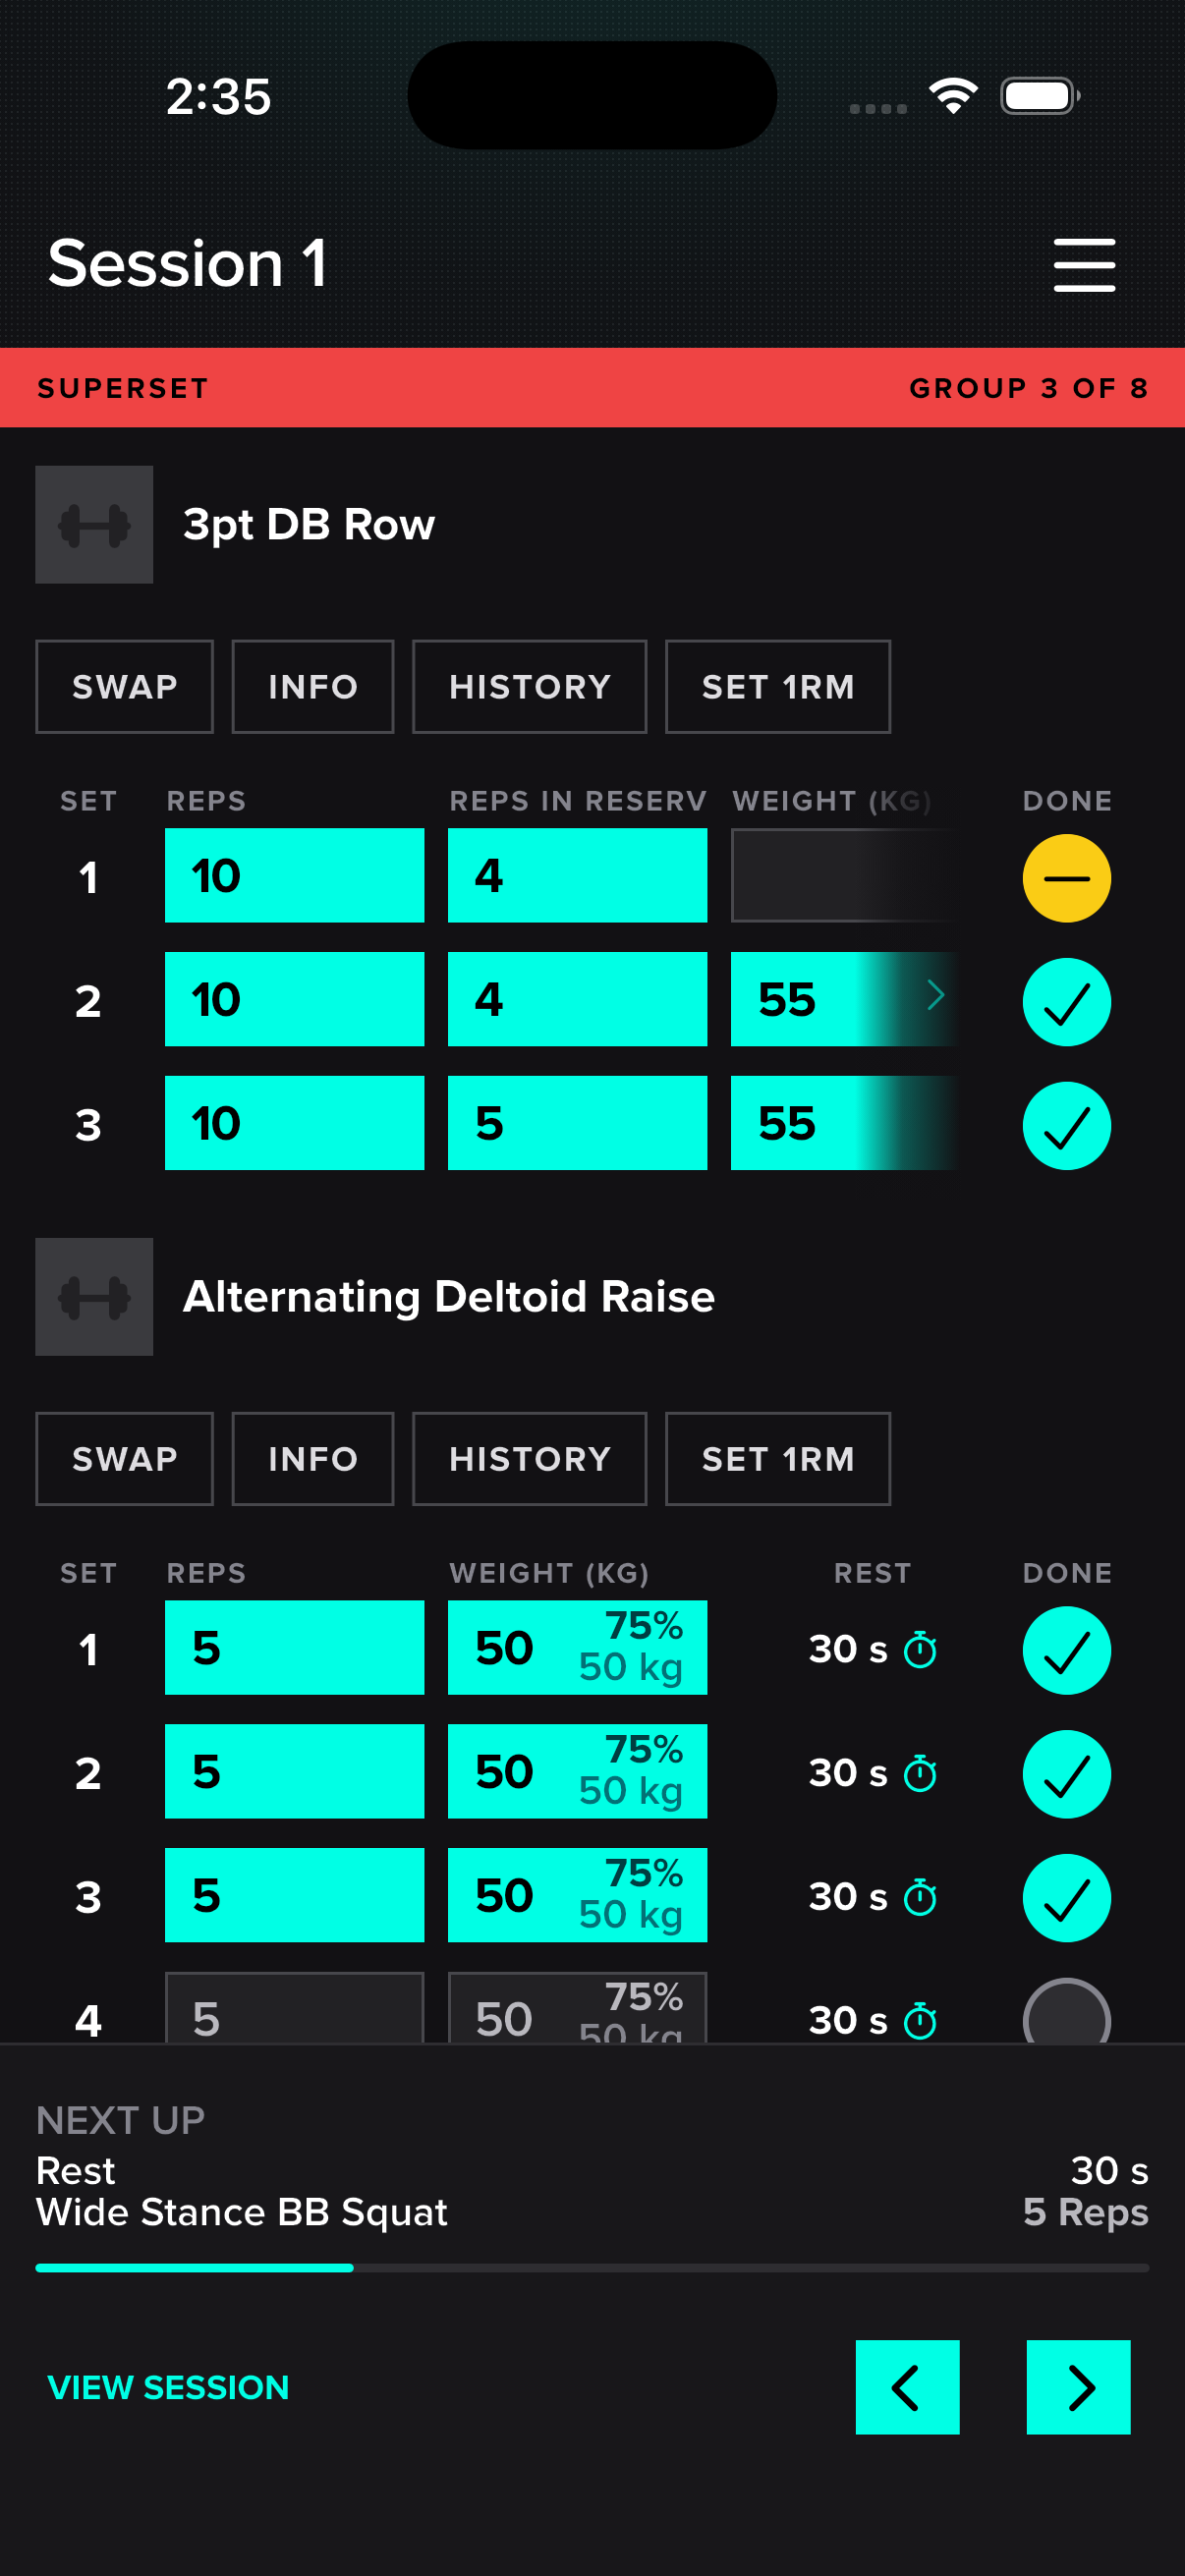The width and height of the screenshot is (1185, 2576).
Task: Toggle yellow skipped marker on DB Row set 1
Action: [1066, 878]
